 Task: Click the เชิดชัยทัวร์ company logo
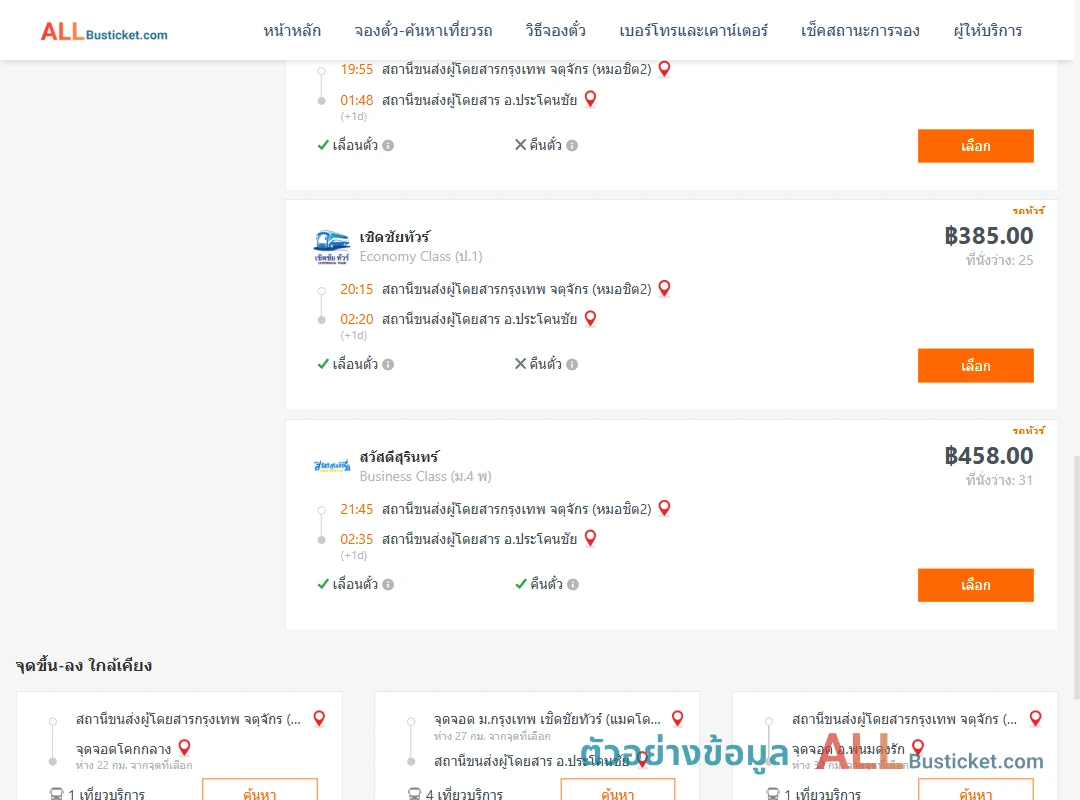pyautogui.click(x=331, y=247)
